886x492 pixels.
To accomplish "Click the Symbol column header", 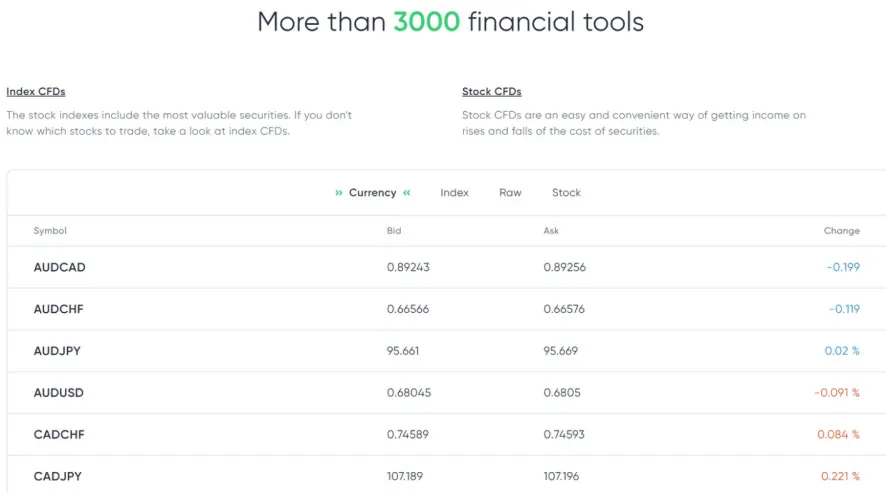I will point(50,231).
